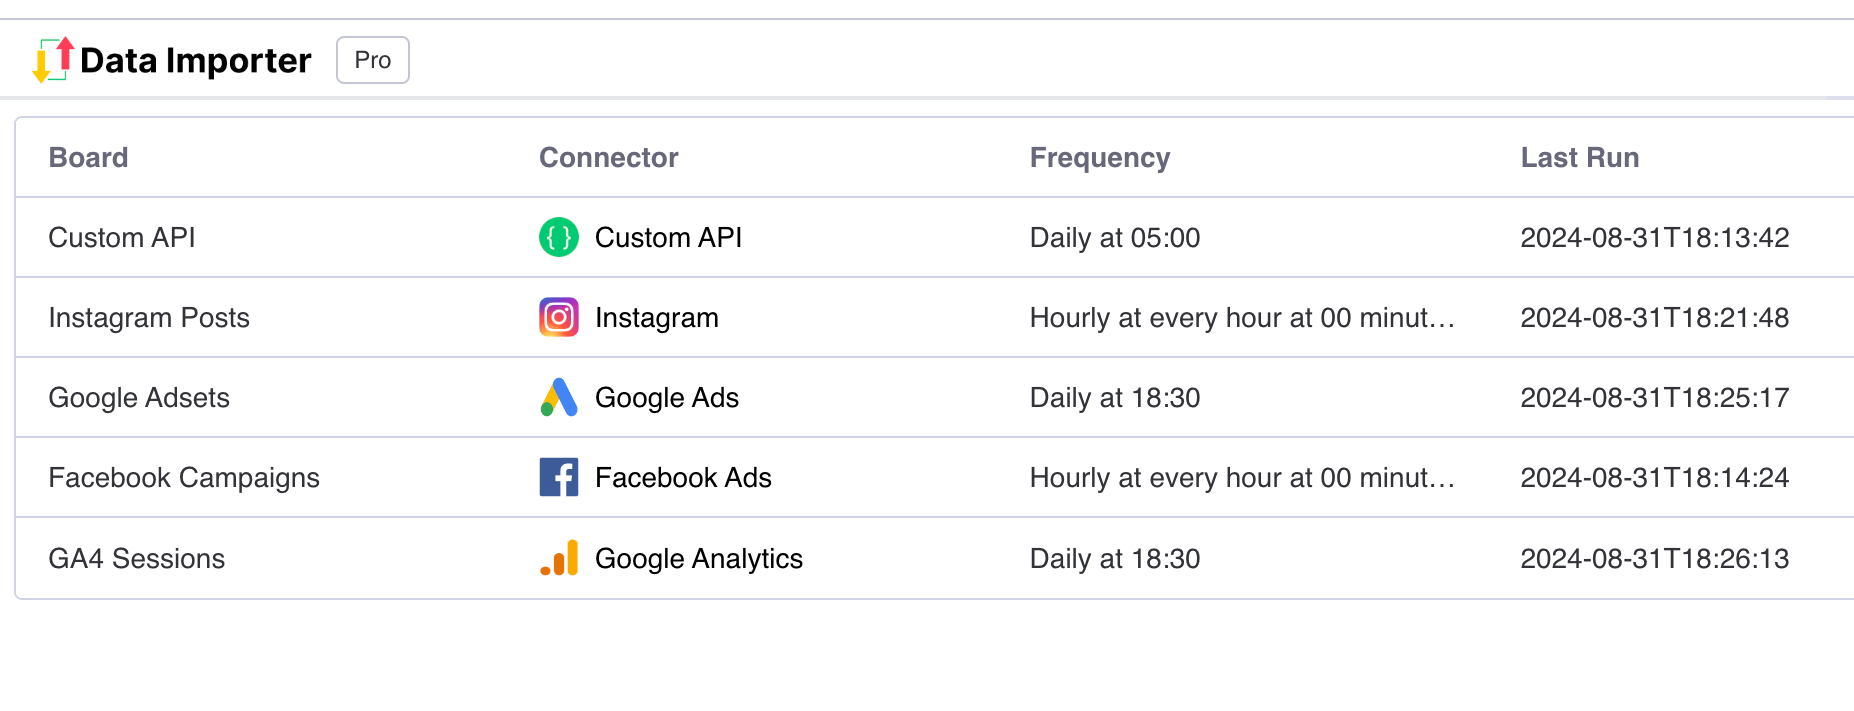Screen dimensions: 1854x711
Task: Click the Google Ads connector icon
Action: point(559,397)
